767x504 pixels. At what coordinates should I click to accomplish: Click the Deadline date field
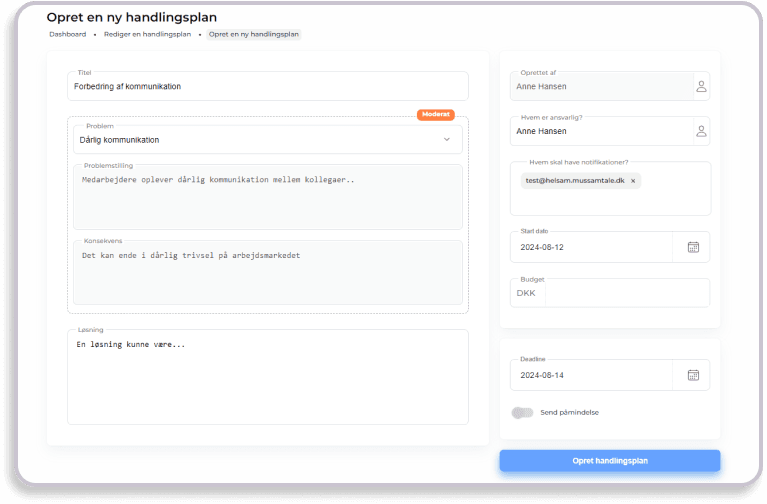(595, 375)
